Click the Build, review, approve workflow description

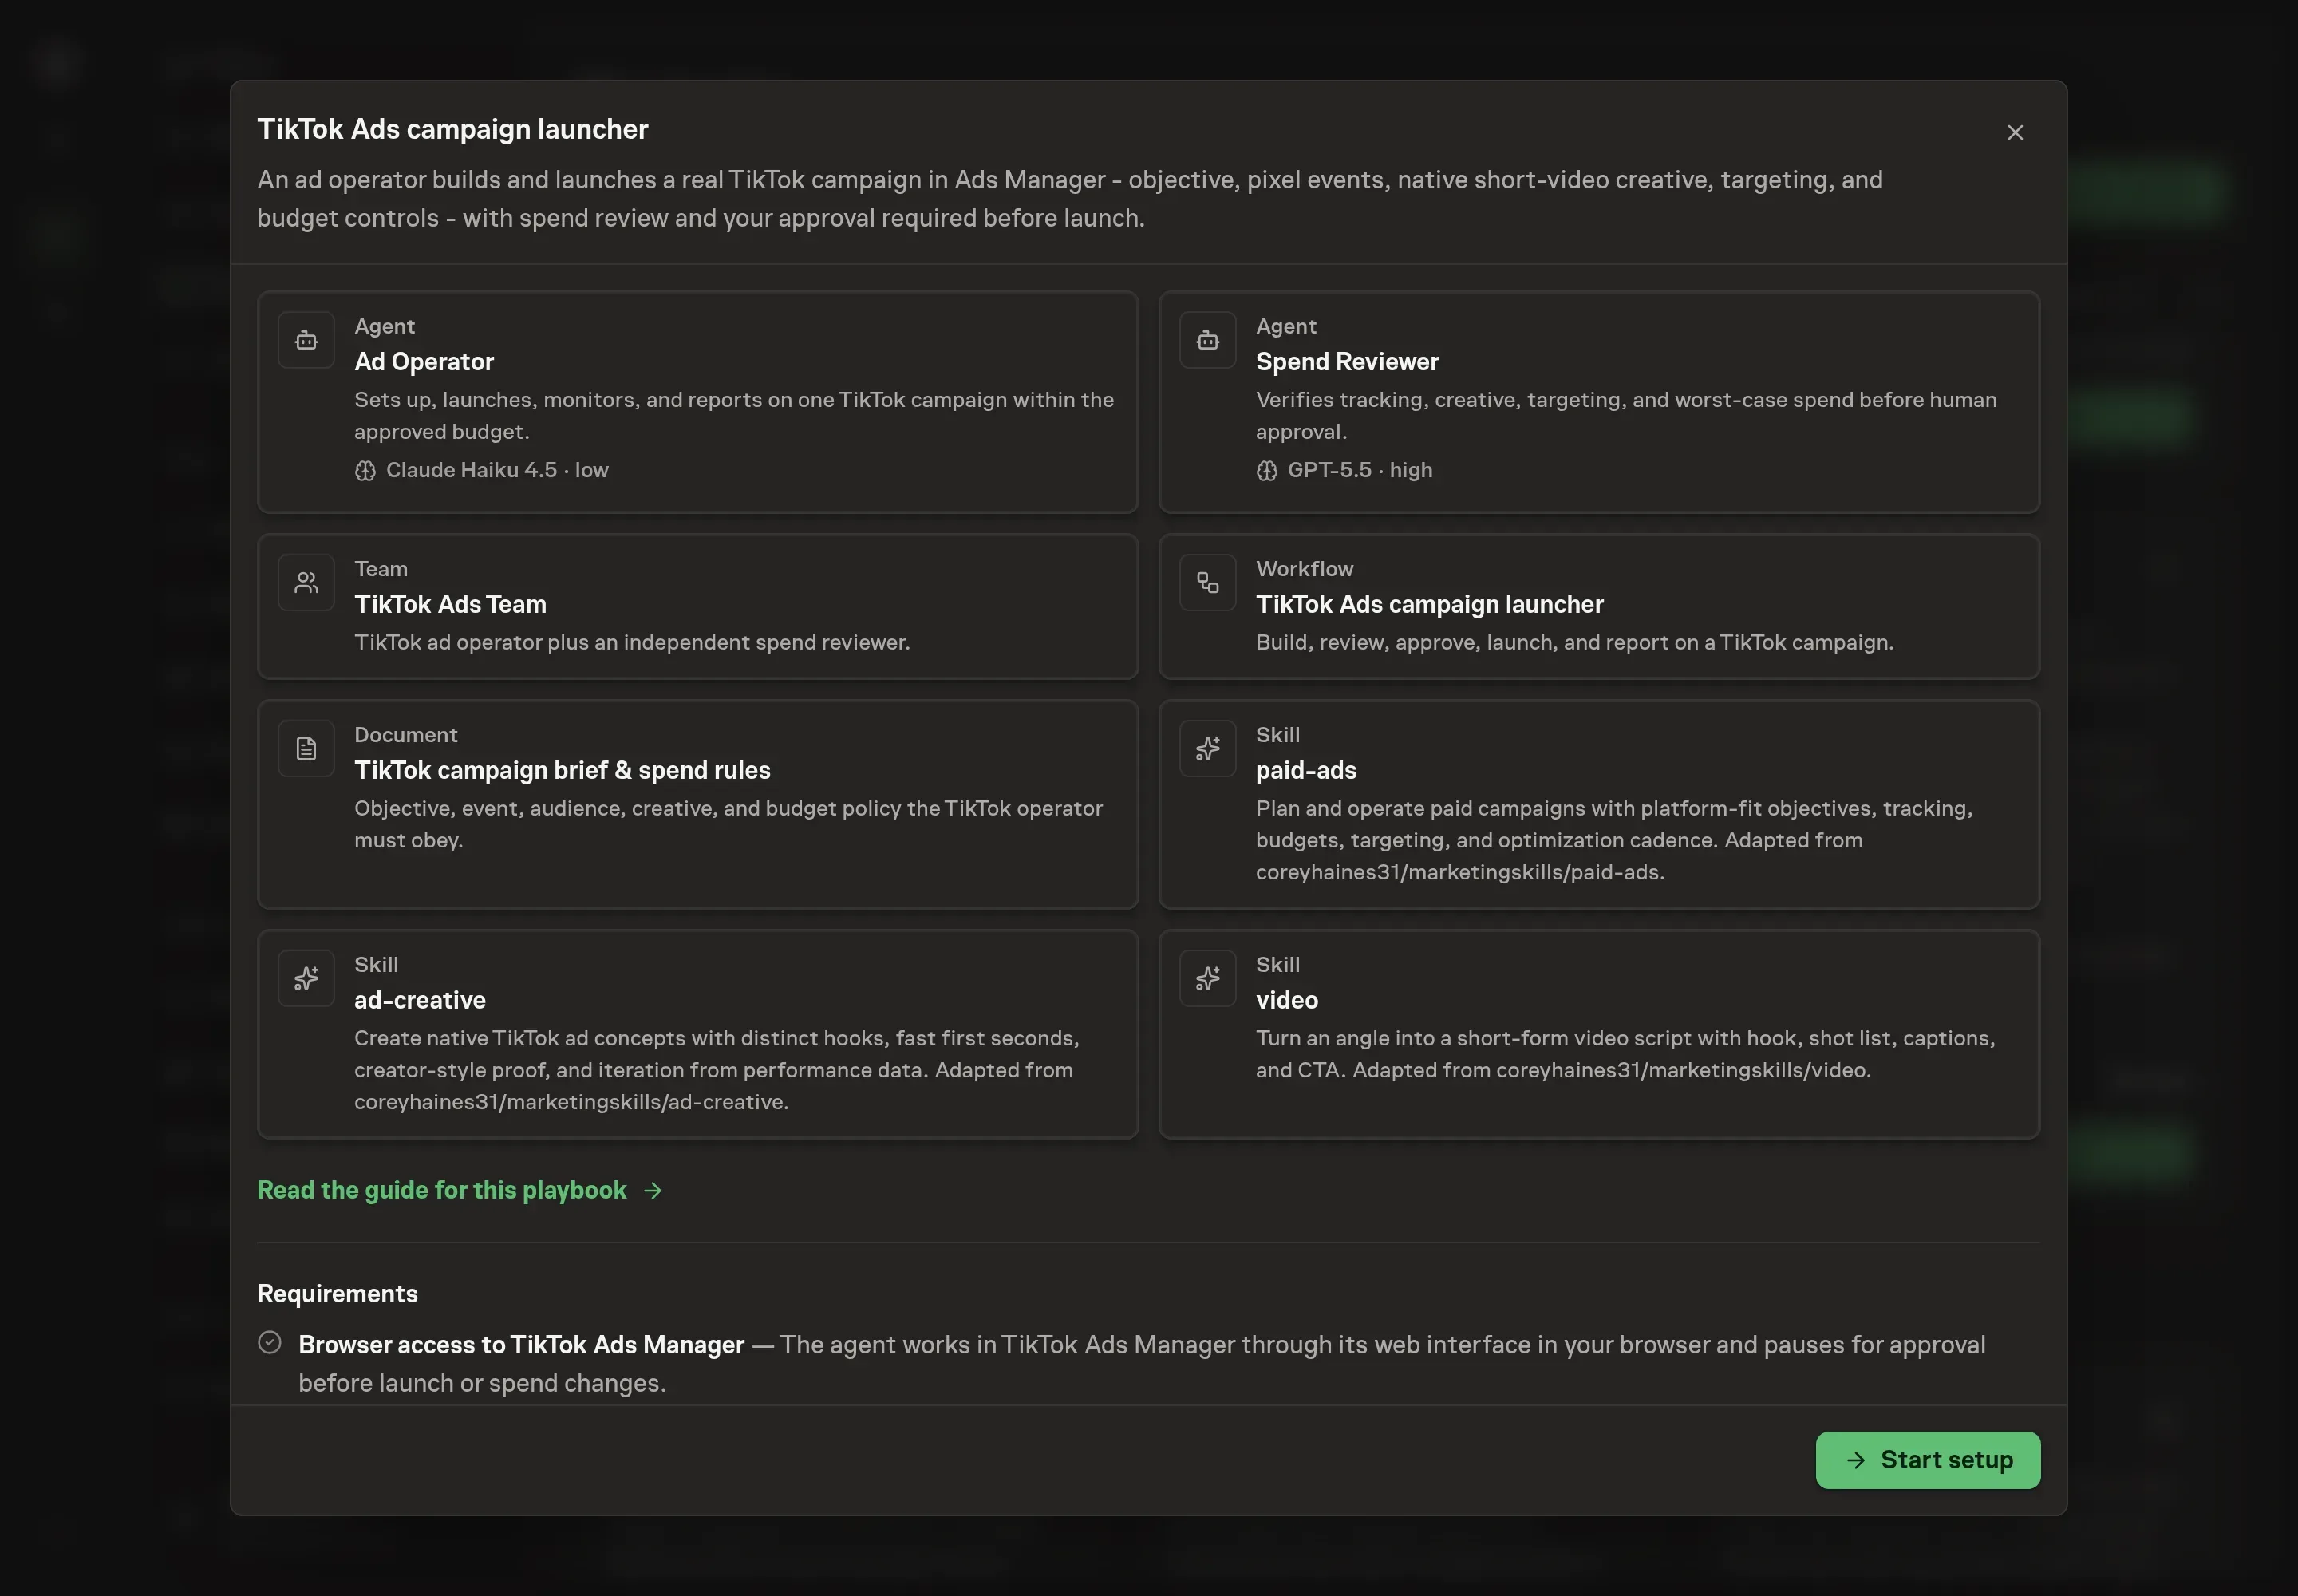point(1574,642)
